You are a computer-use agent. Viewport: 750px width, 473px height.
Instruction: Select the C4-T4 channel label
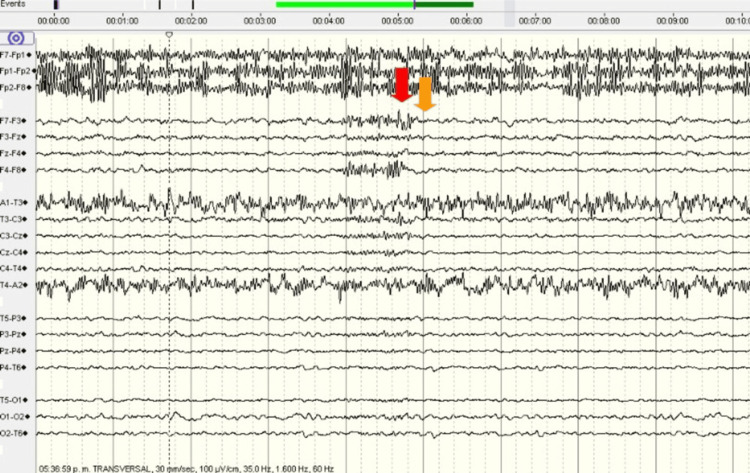tap(11, 268)
